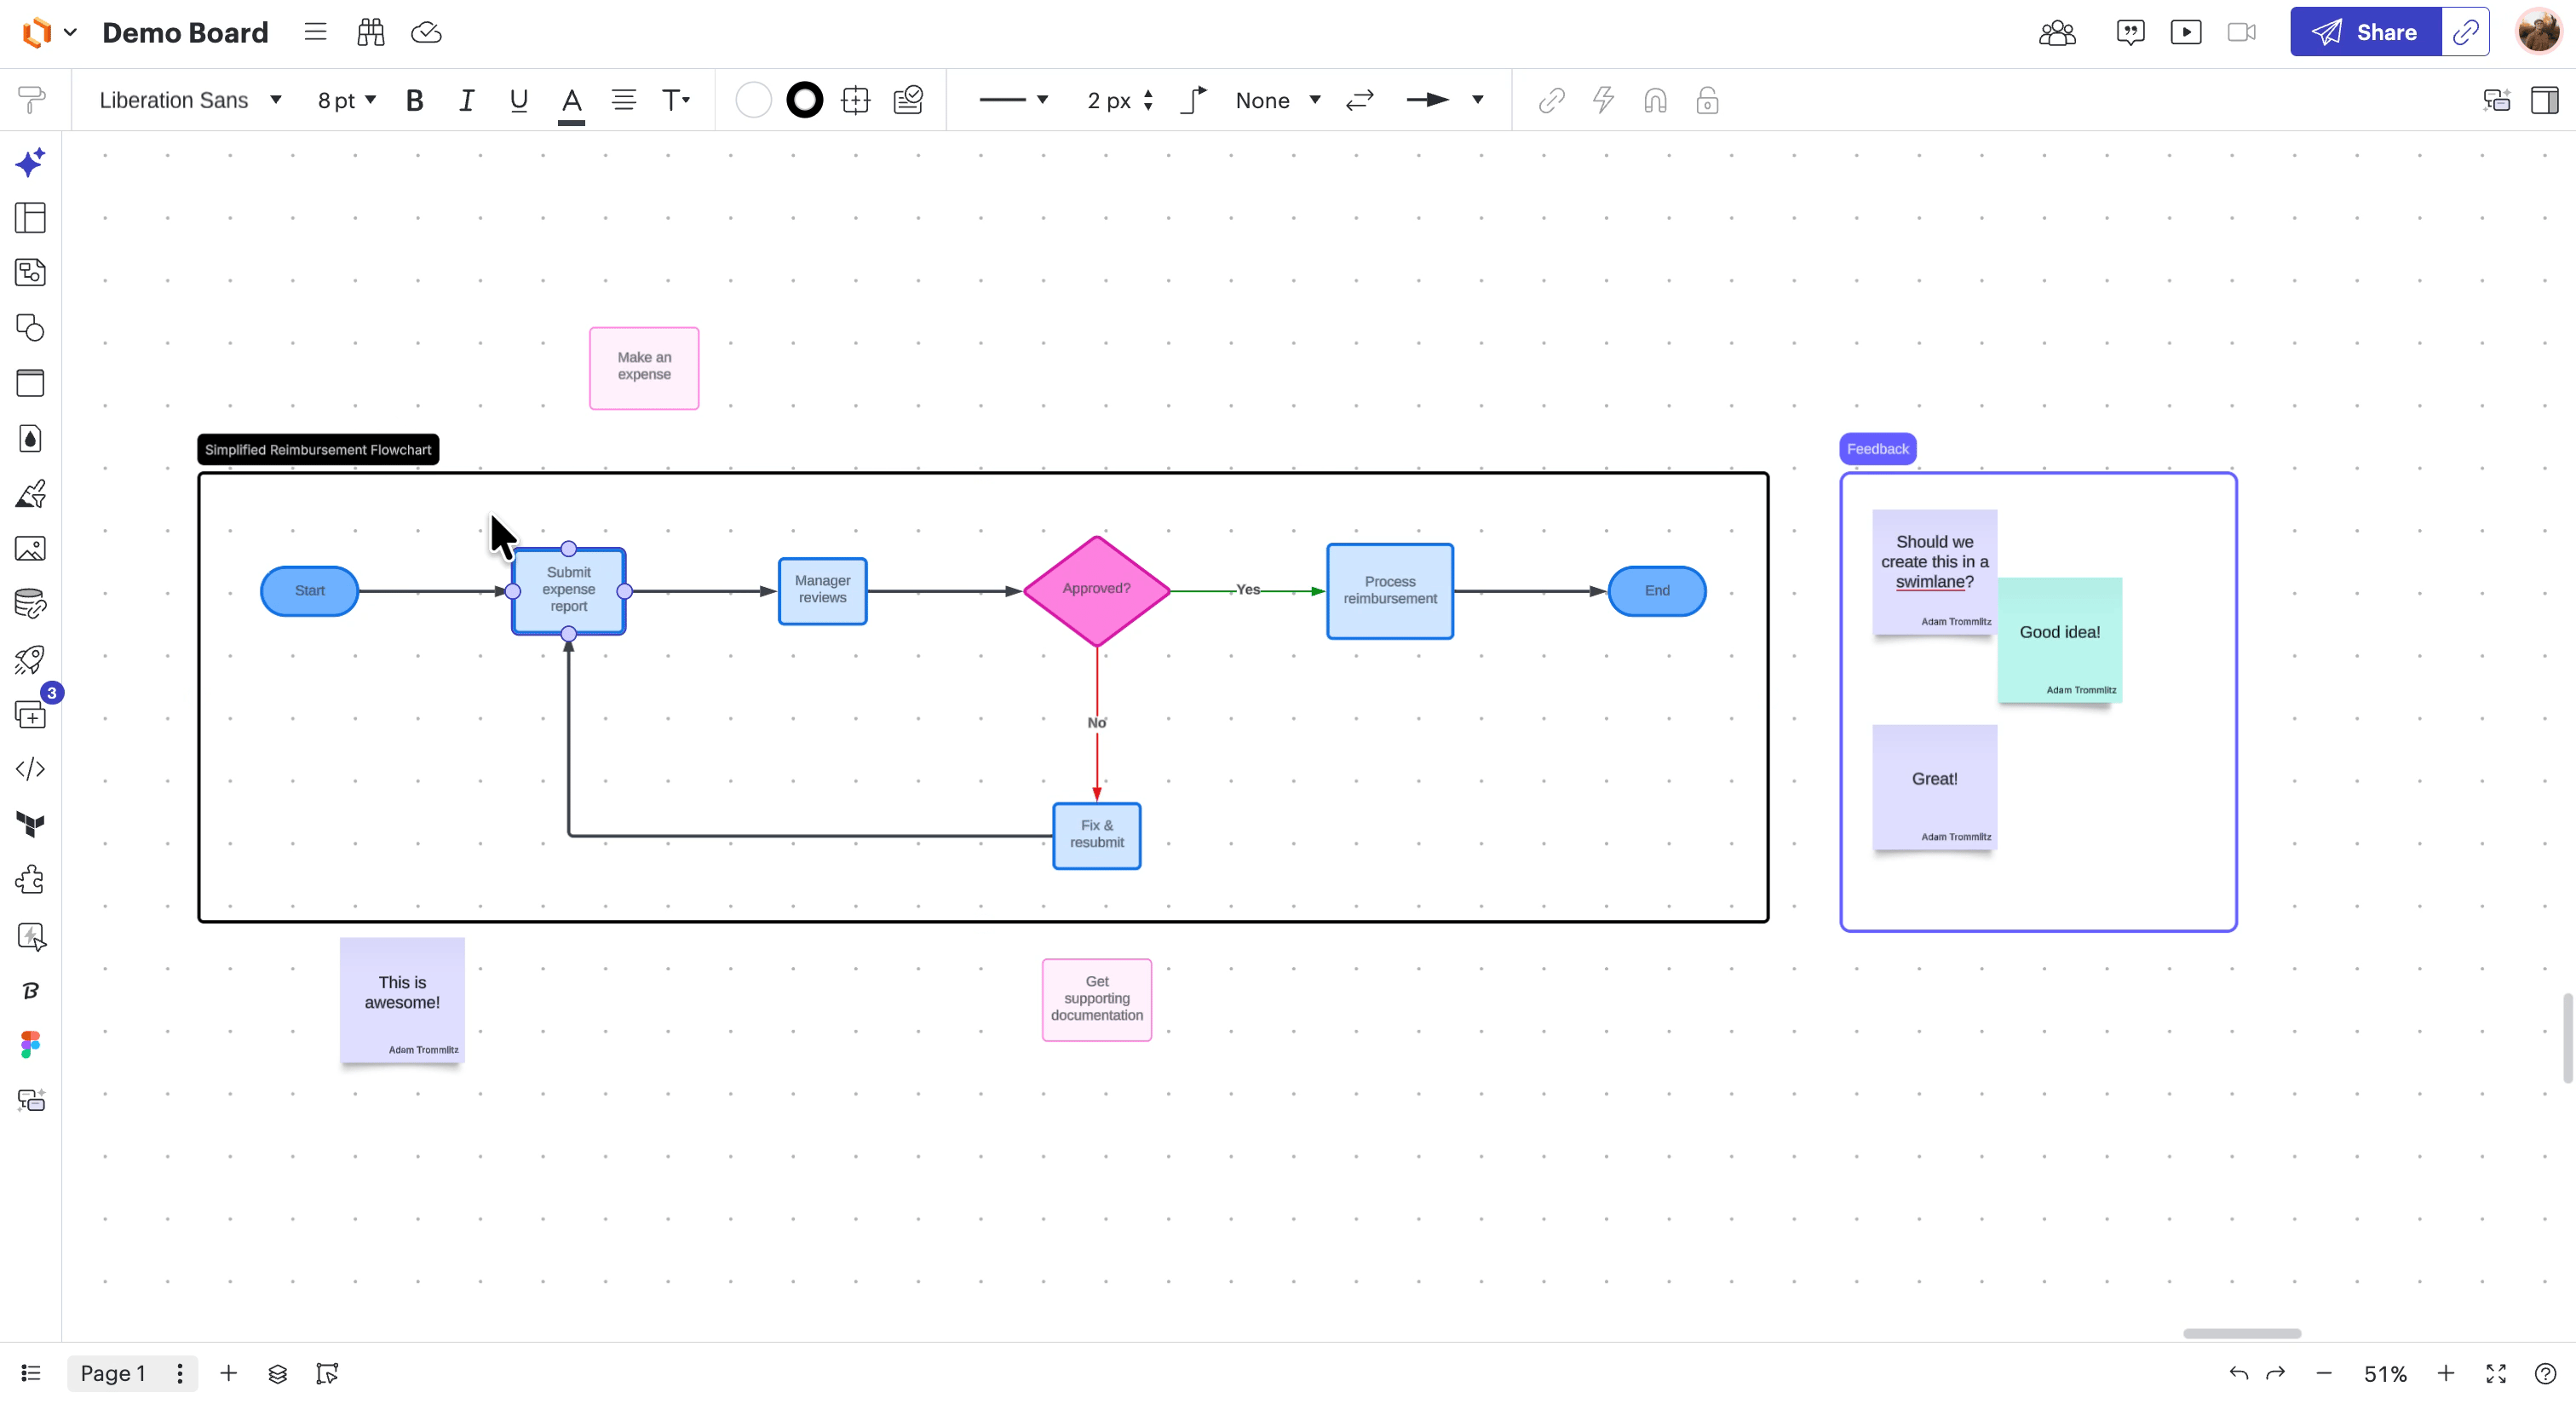
Task: Start presentation mode play icon
Action: tap(2186, 32)
